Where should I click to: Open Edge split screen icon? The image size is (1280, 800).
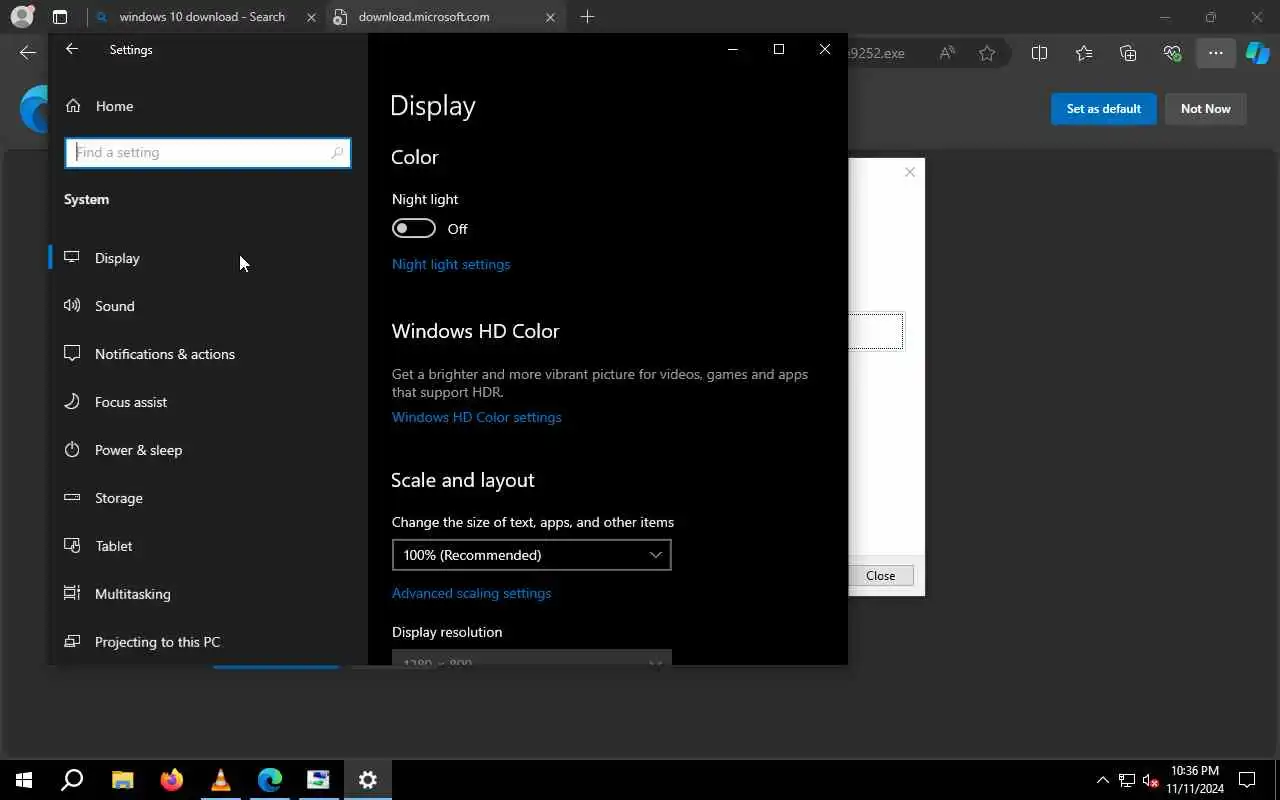[1039, 53]
